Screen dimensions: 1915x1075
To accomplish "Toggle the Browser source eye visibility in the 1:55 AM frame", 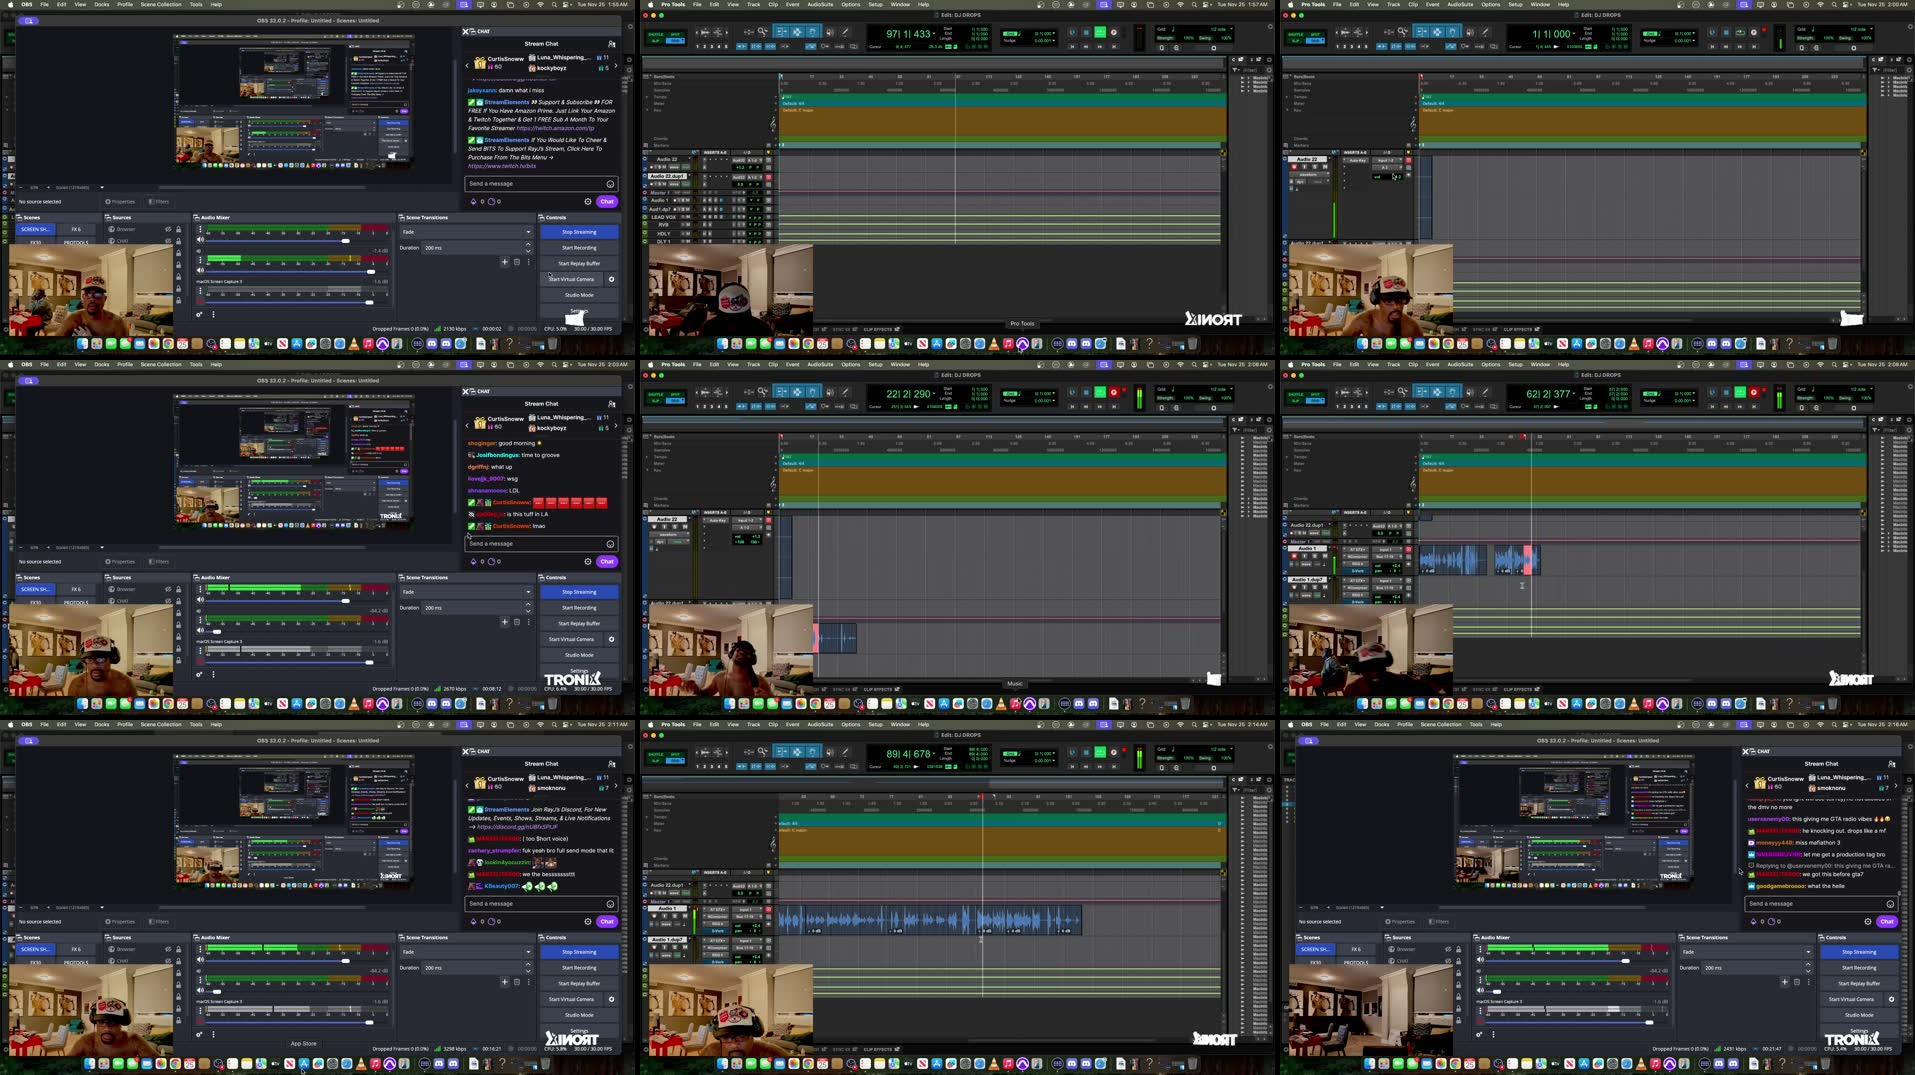I will [x=168, y=229].
